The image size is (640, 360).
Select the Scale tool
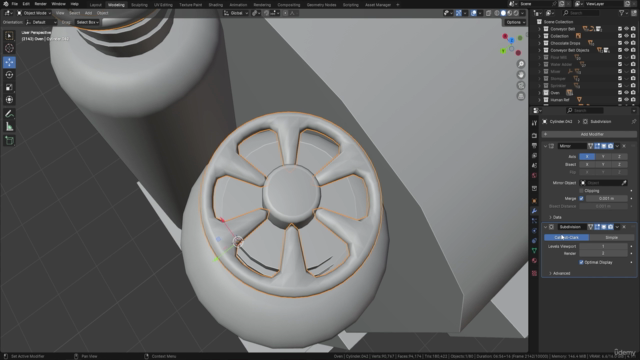[9, 87]
